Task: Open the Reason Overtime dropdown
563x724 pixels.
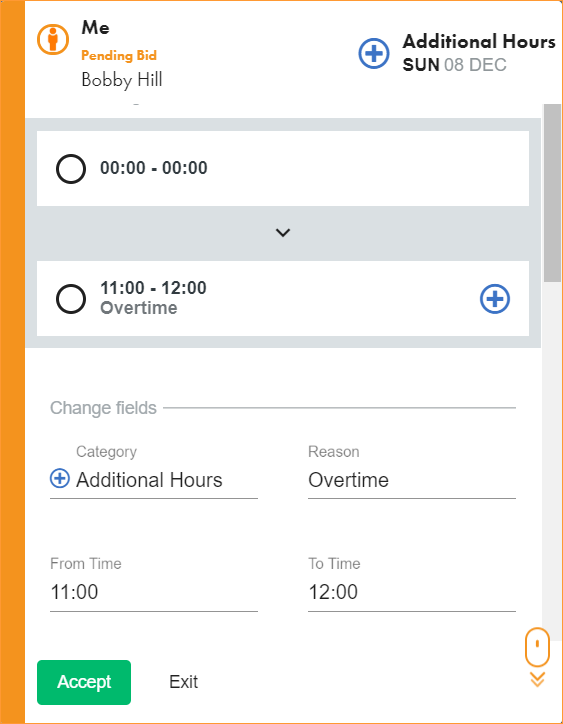Action: [412, 480]
